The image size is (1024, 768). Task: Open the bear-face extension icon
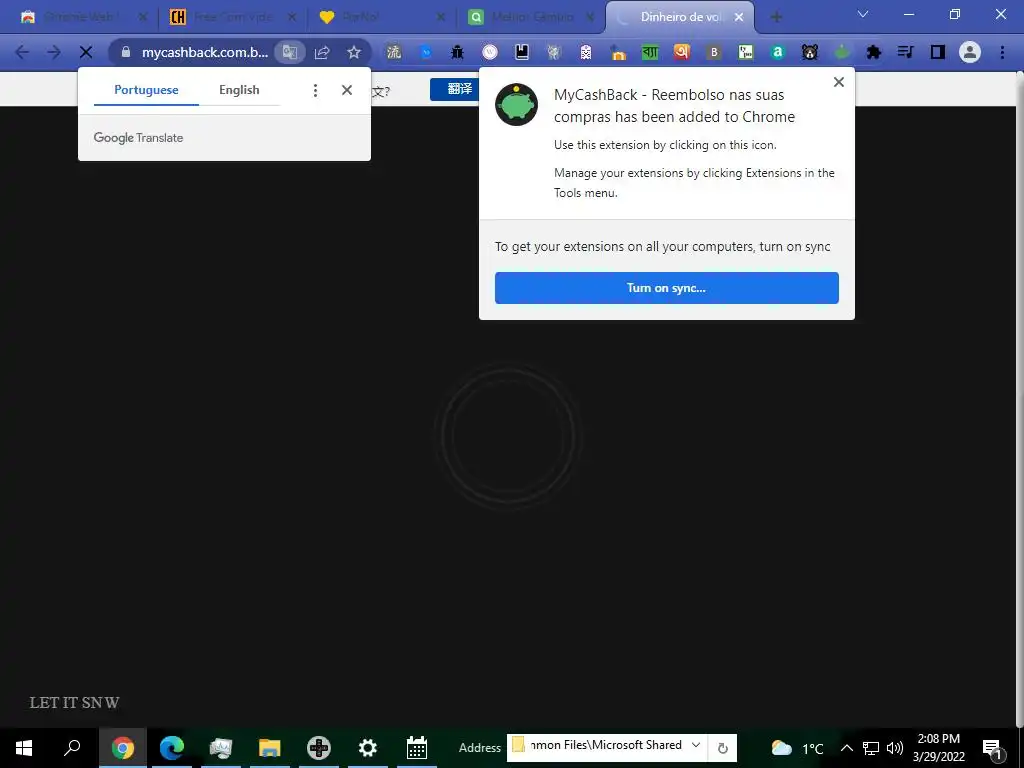pyautogui.click(x=810, y=52)
